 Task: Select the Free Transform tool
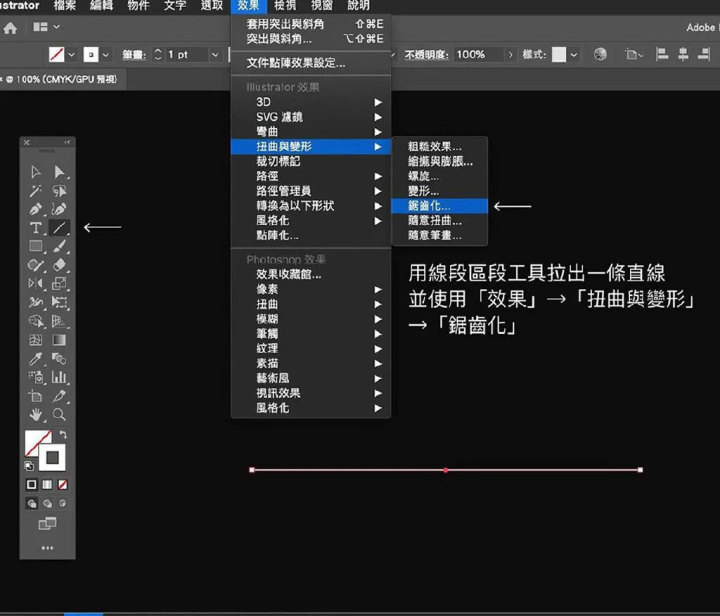(x=59, y=302)
